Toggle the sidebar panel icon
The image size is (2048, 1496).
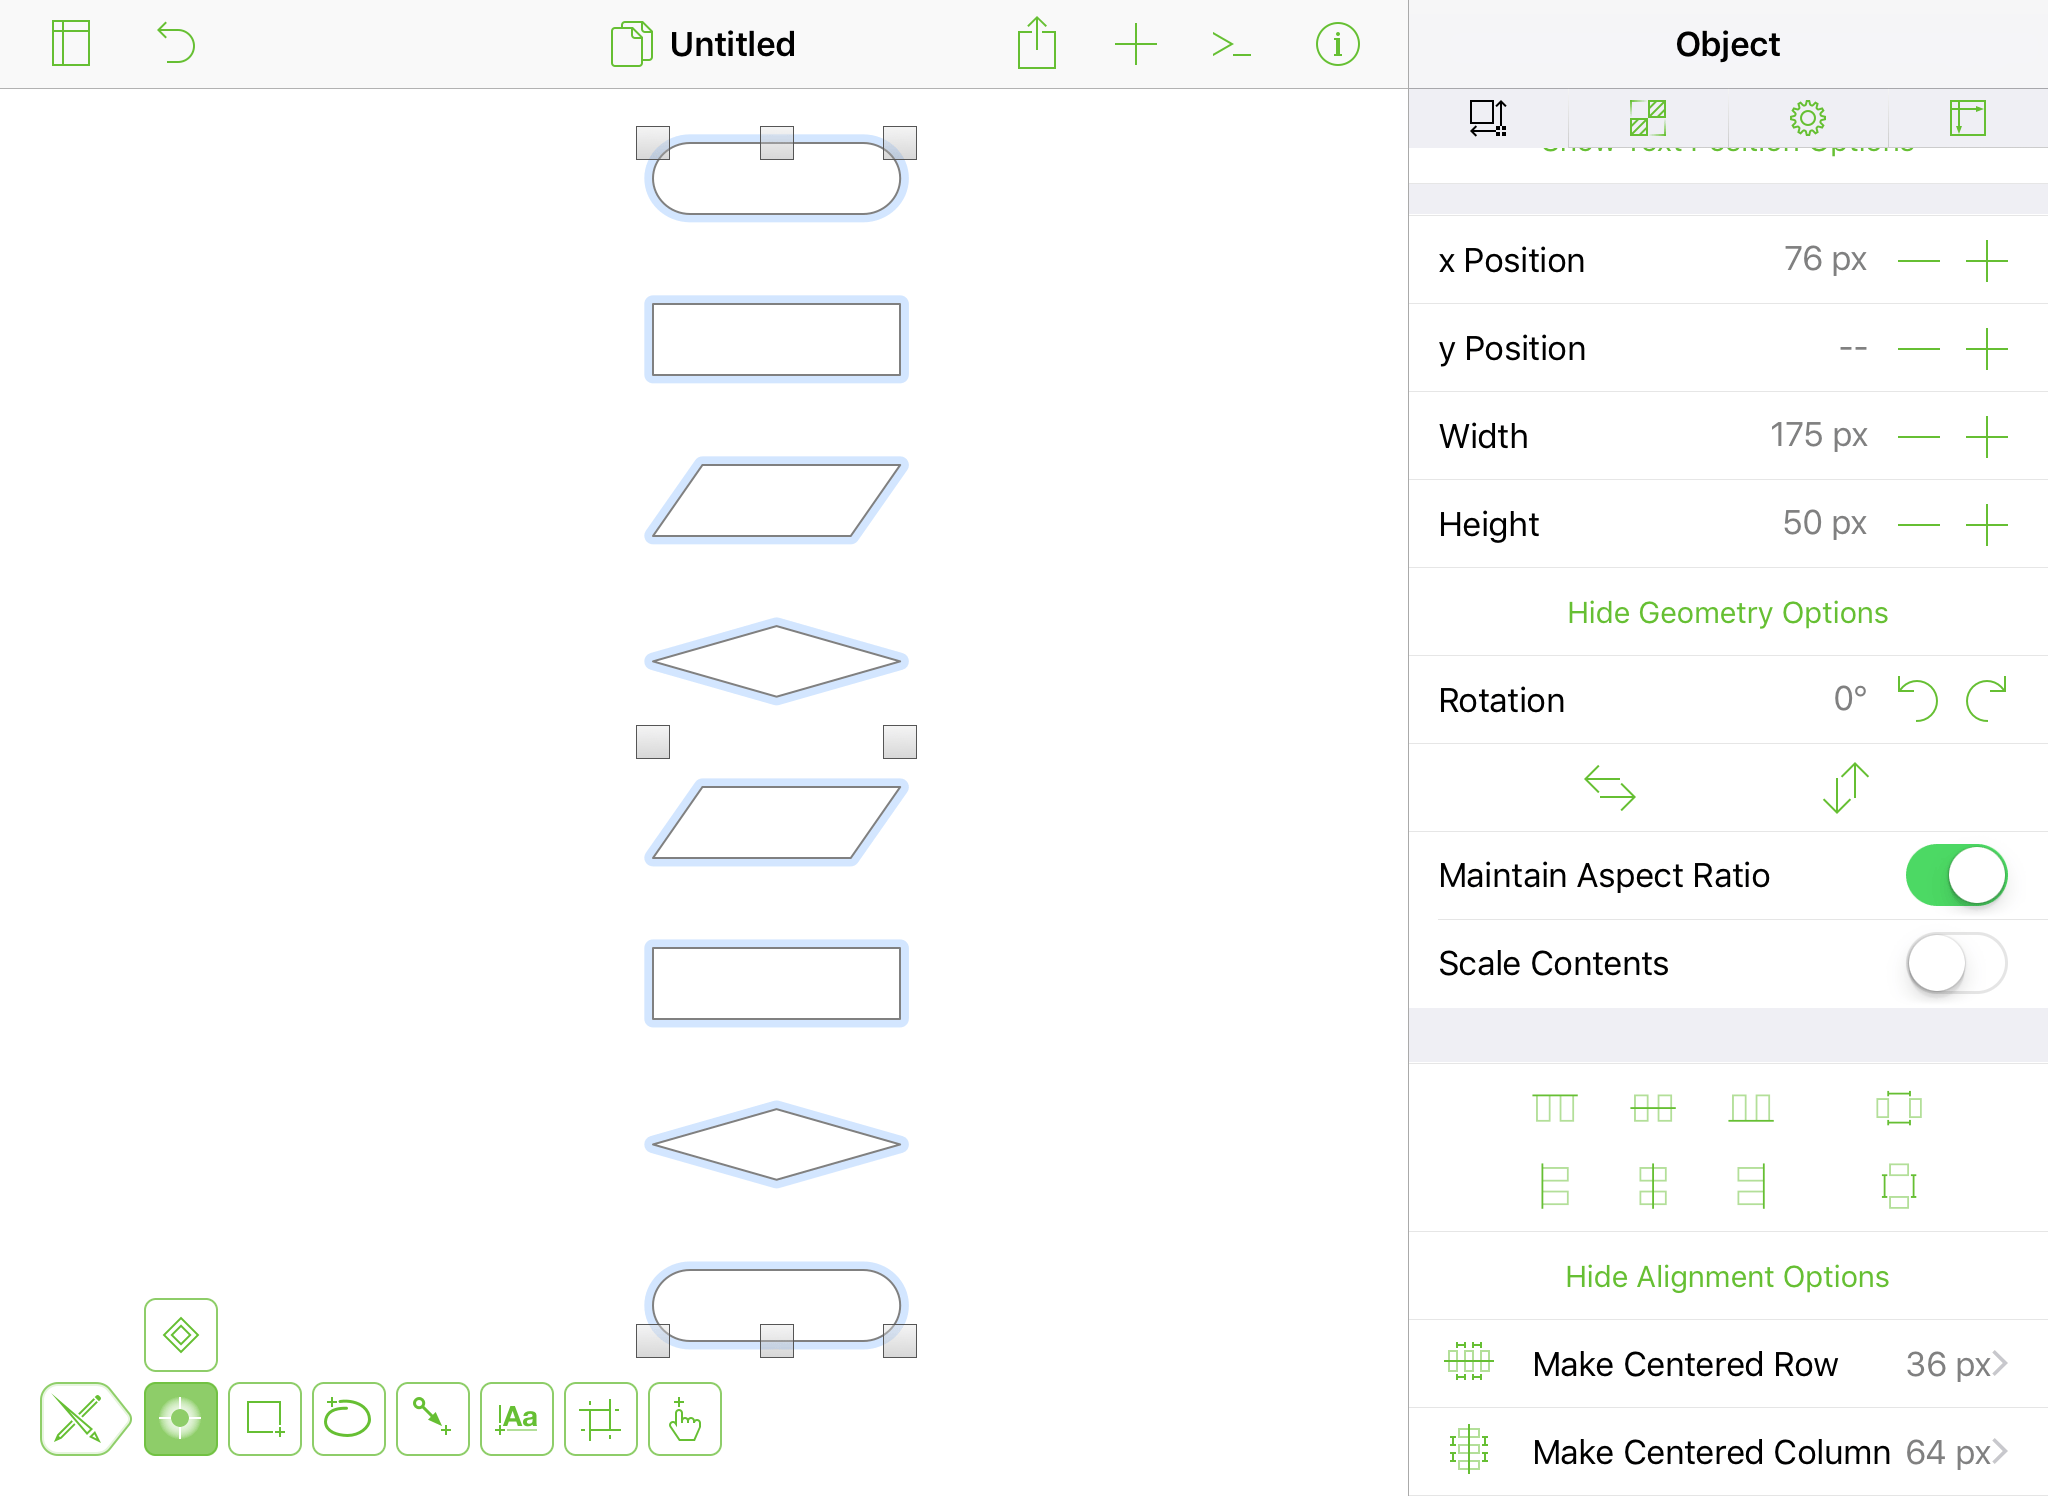pyautogui.click(x=71, y=44)
